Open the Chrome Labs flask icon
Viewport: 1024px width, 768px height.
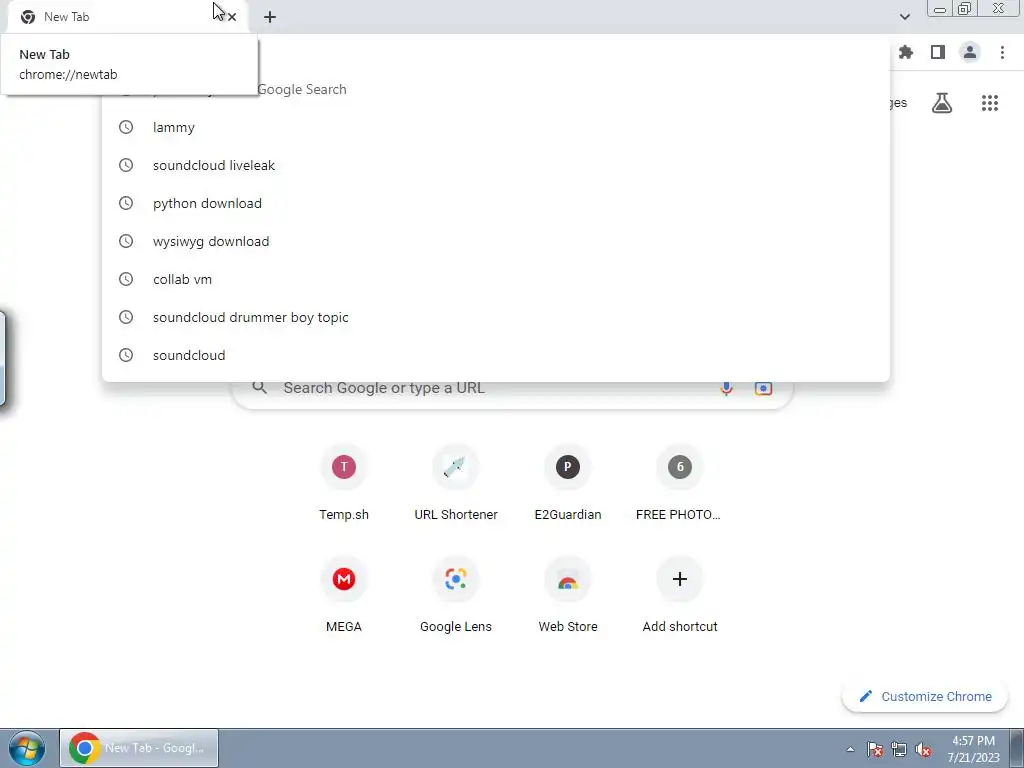pyautogui.click(x=942, y=103)
